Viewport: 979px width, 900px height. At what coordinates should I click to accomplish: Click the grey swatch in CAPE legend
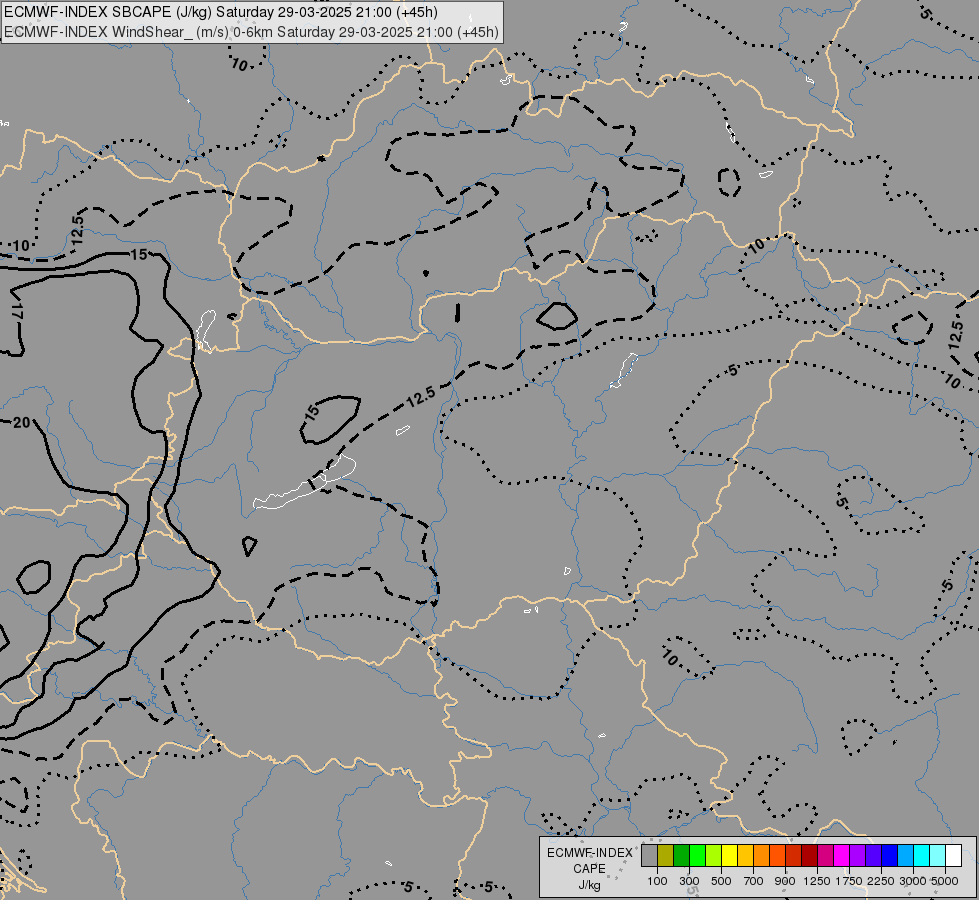pos(649,855)
